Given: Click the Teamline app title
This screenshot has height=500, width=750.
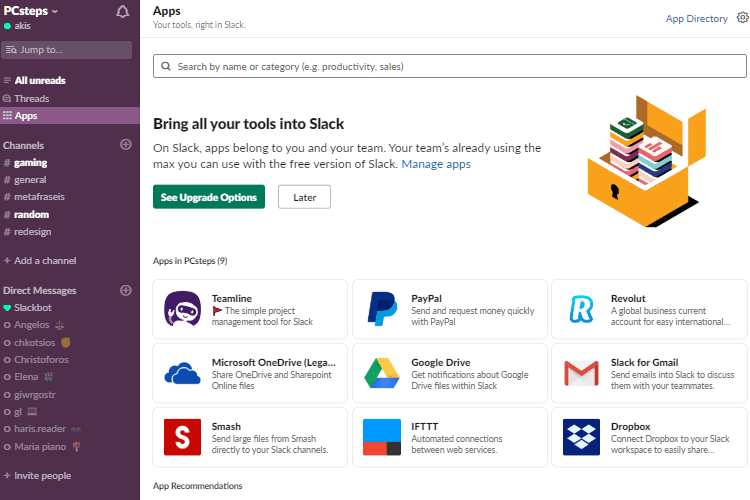Looking at the screenshot, I should point(232,299).
